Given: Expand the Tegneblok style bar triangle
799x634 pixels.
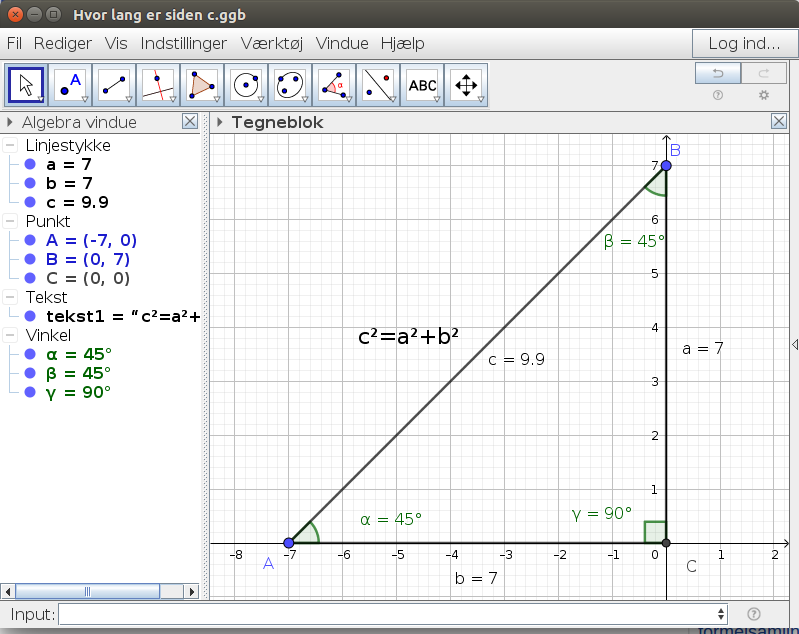Looking at the screenshot, I should coord(220,122).
